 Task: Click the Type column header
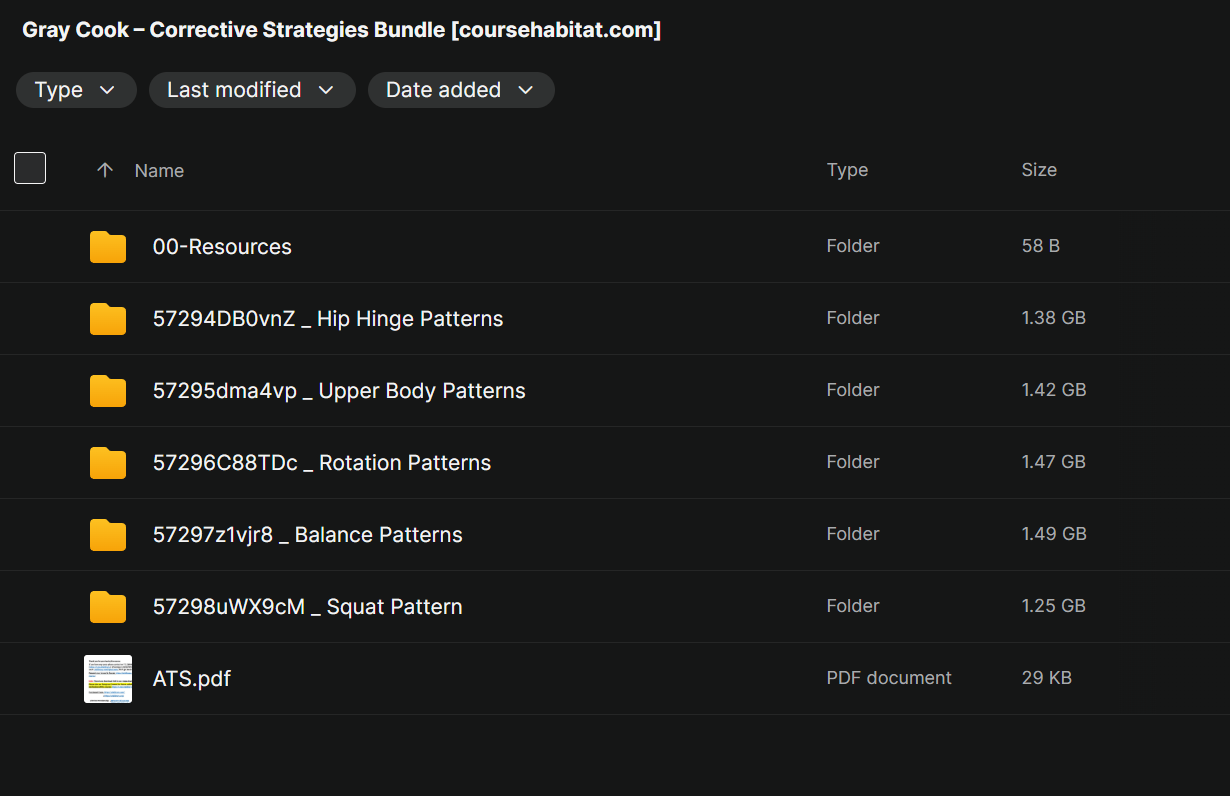pos(847,170)
